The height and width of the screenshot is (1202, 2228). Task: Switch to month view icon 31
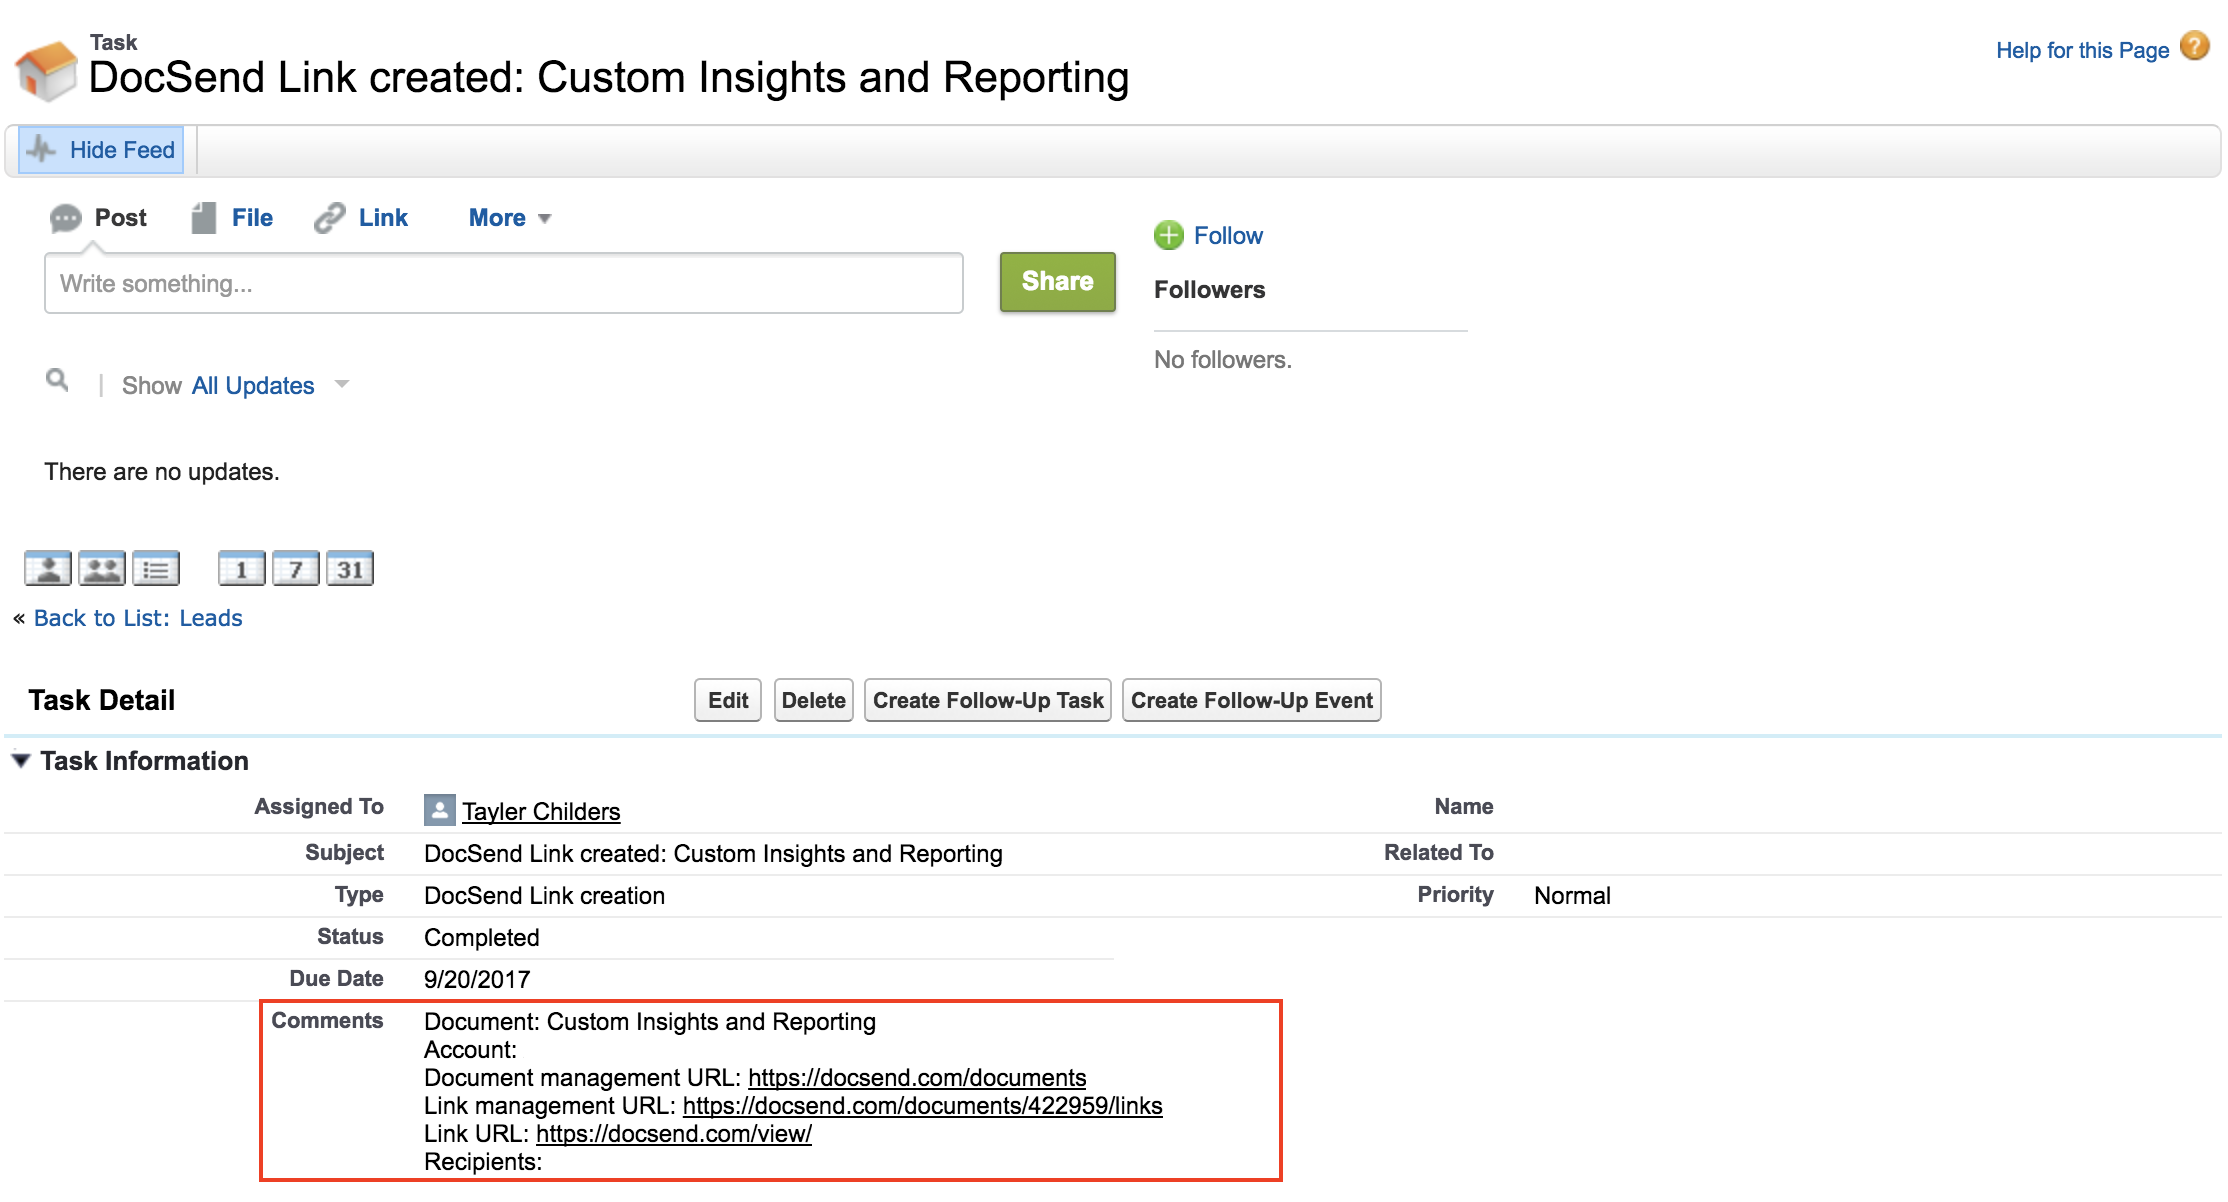(x=350, y=568)
